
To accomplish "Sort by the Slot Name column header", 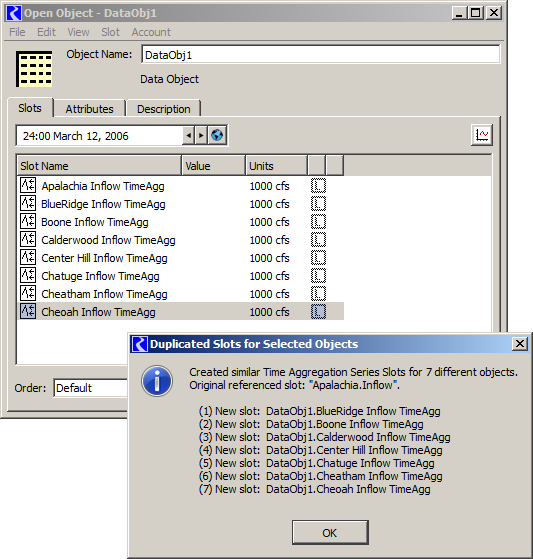I will click(x=99, y=166).
